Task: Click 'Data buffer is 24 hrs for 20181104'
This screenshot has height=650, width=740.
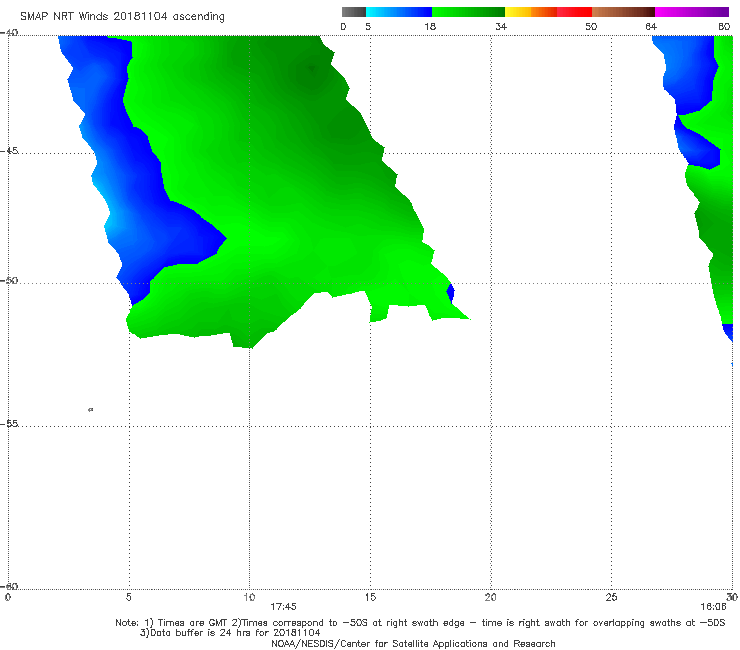Action: 235,633
